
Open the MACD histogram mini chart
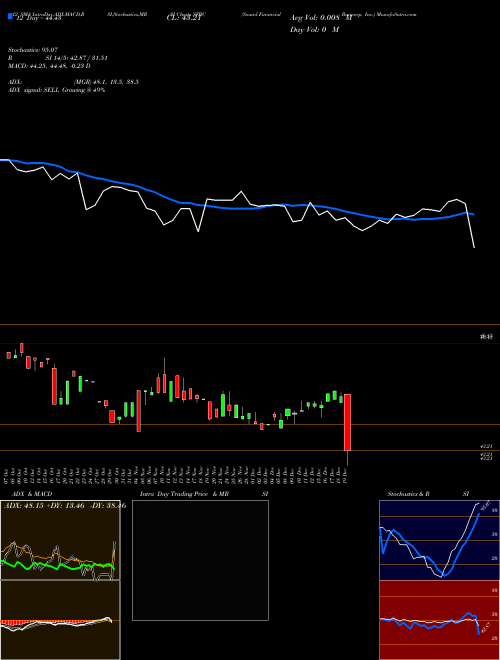click(60, 620)
